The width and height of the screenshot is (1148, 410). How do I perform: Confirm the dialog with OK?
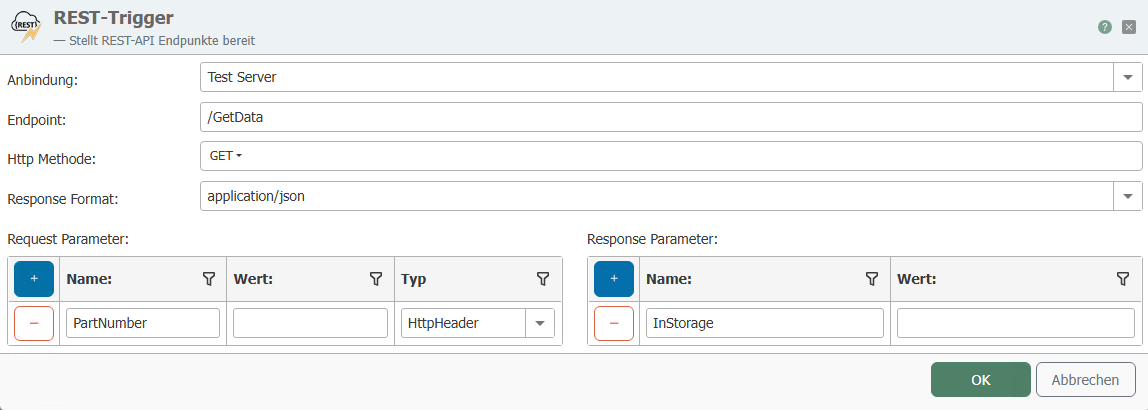[x=980, y=380]
